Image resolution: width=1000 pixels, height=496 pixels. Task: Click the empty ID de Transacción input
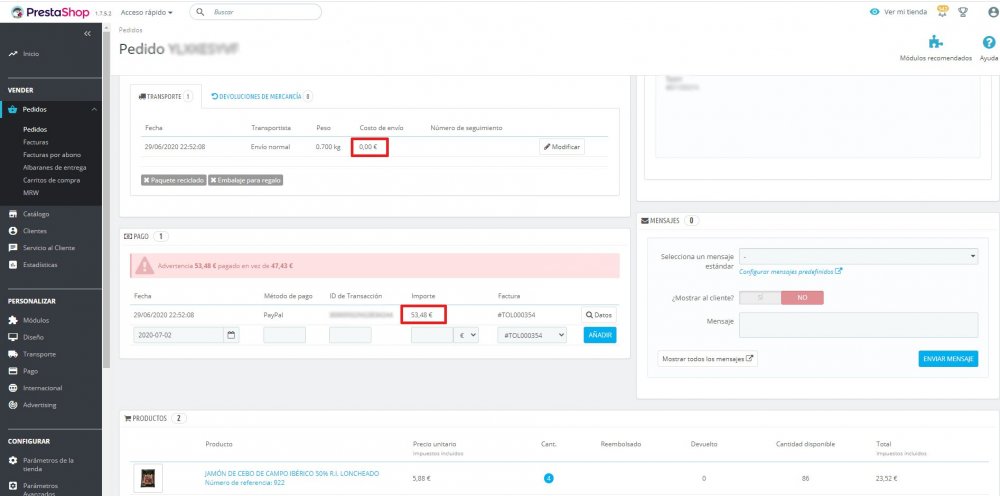(x=350, y=335)
